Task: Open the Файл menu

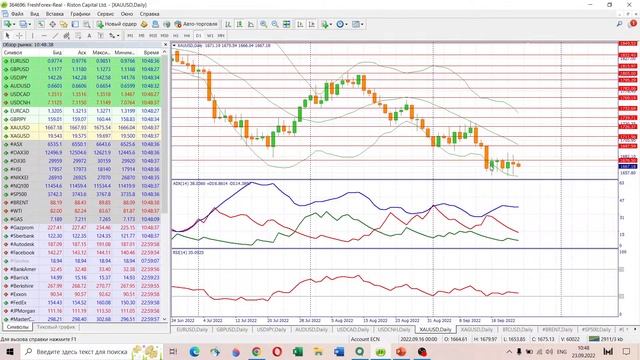Action: [x=16, y=14]
